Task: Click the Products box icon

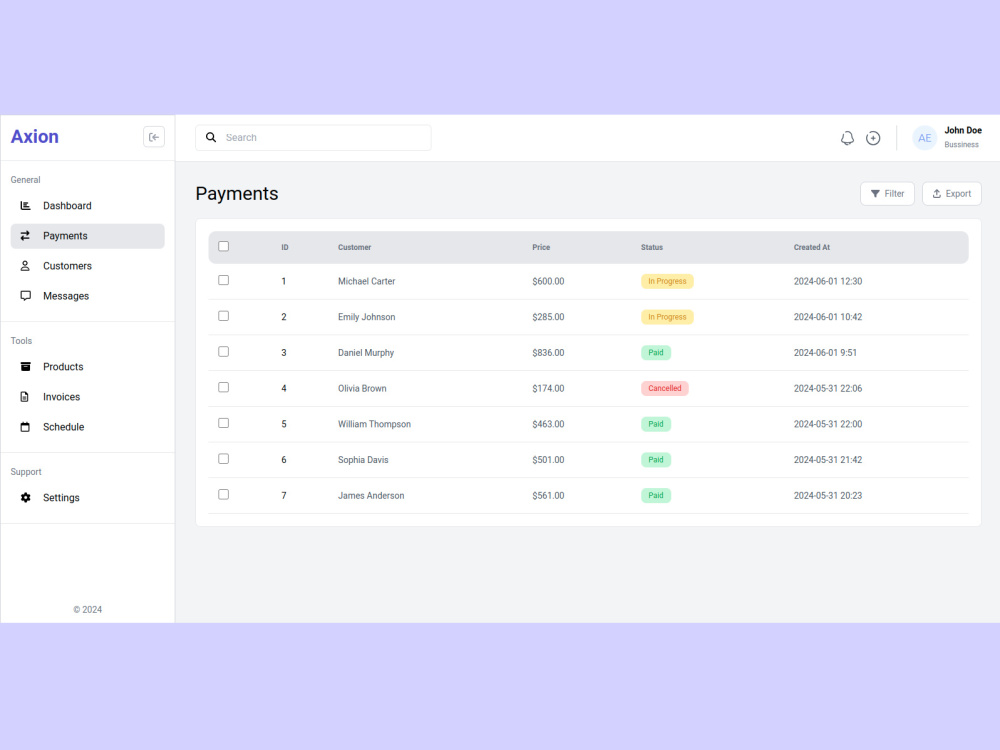Action: click(x=26, y=367)
